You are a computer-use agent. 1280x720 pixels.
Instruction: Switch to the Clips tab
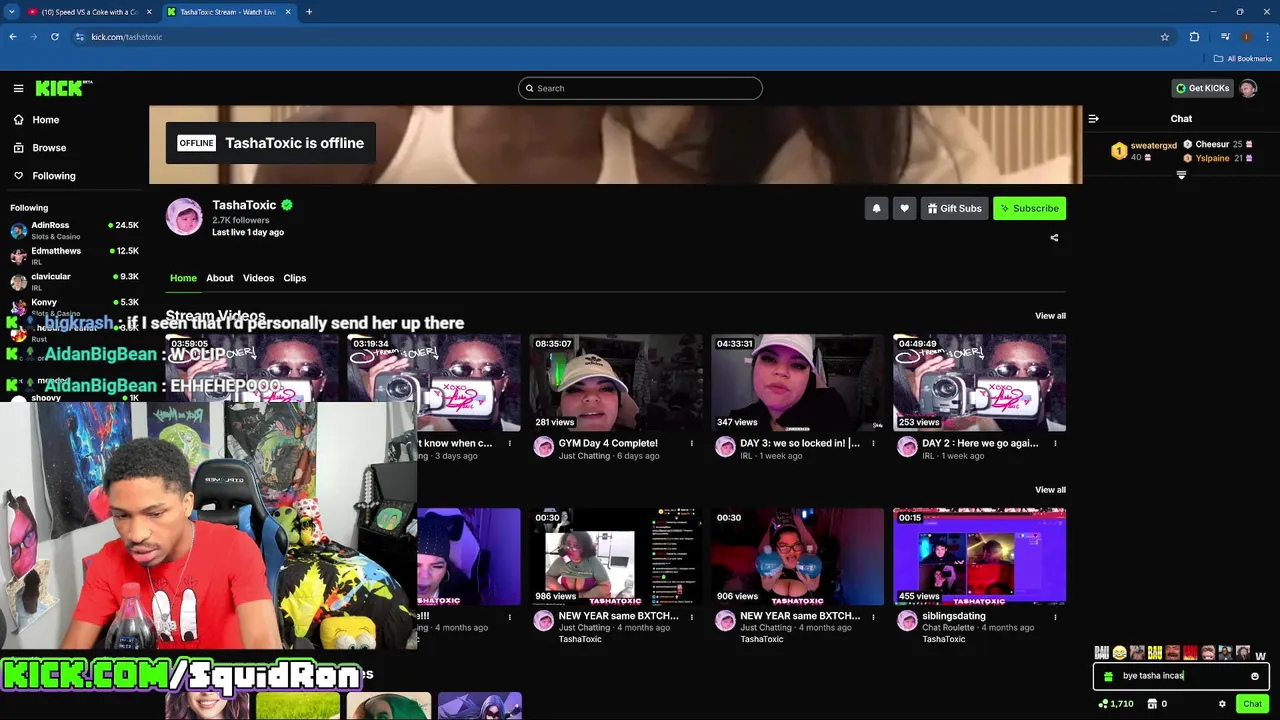[x=294, y=278]
